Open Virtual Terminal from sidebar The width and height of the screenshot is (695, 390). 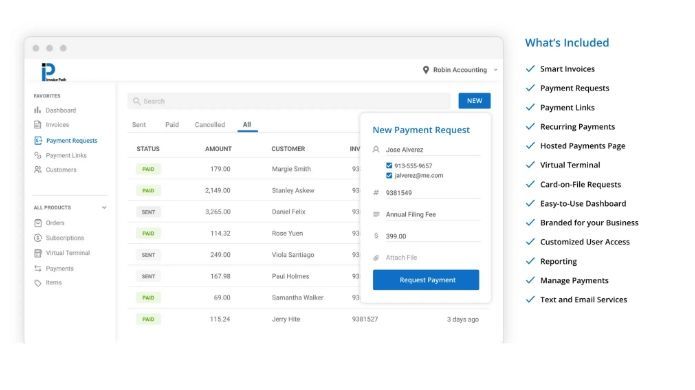(x=67, y=253)
